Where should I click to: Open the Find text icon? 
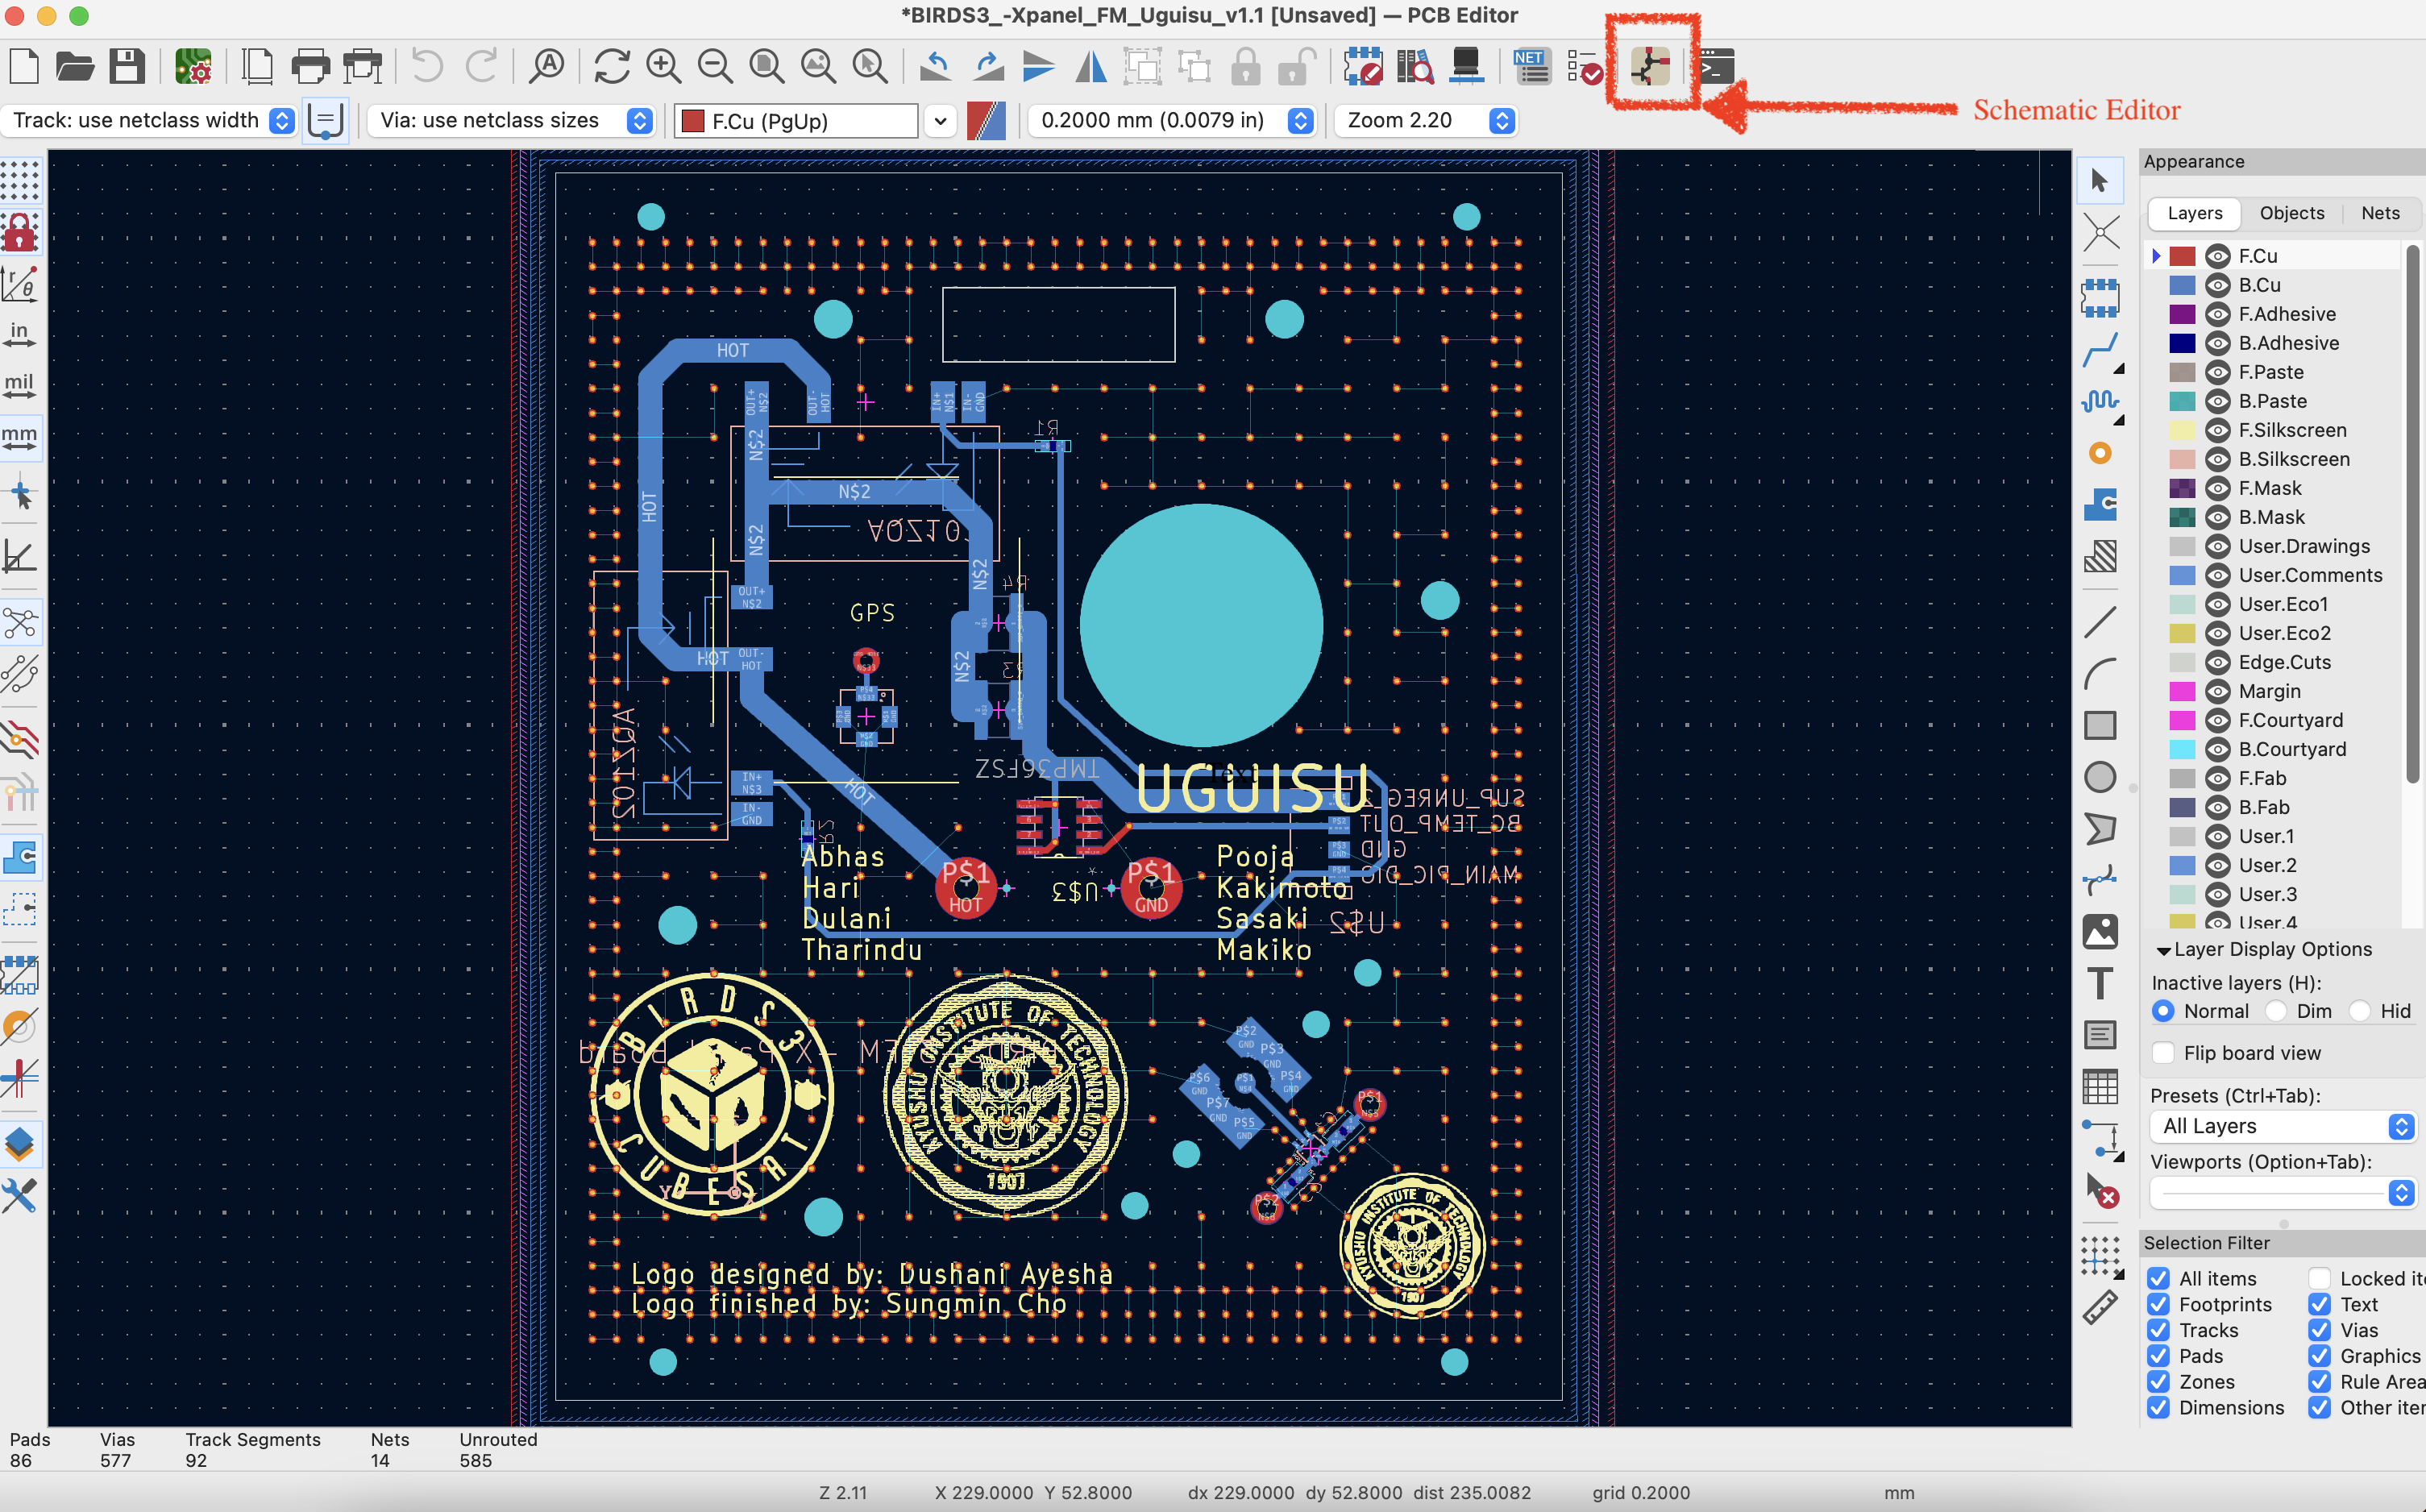(x=547, y=67)
